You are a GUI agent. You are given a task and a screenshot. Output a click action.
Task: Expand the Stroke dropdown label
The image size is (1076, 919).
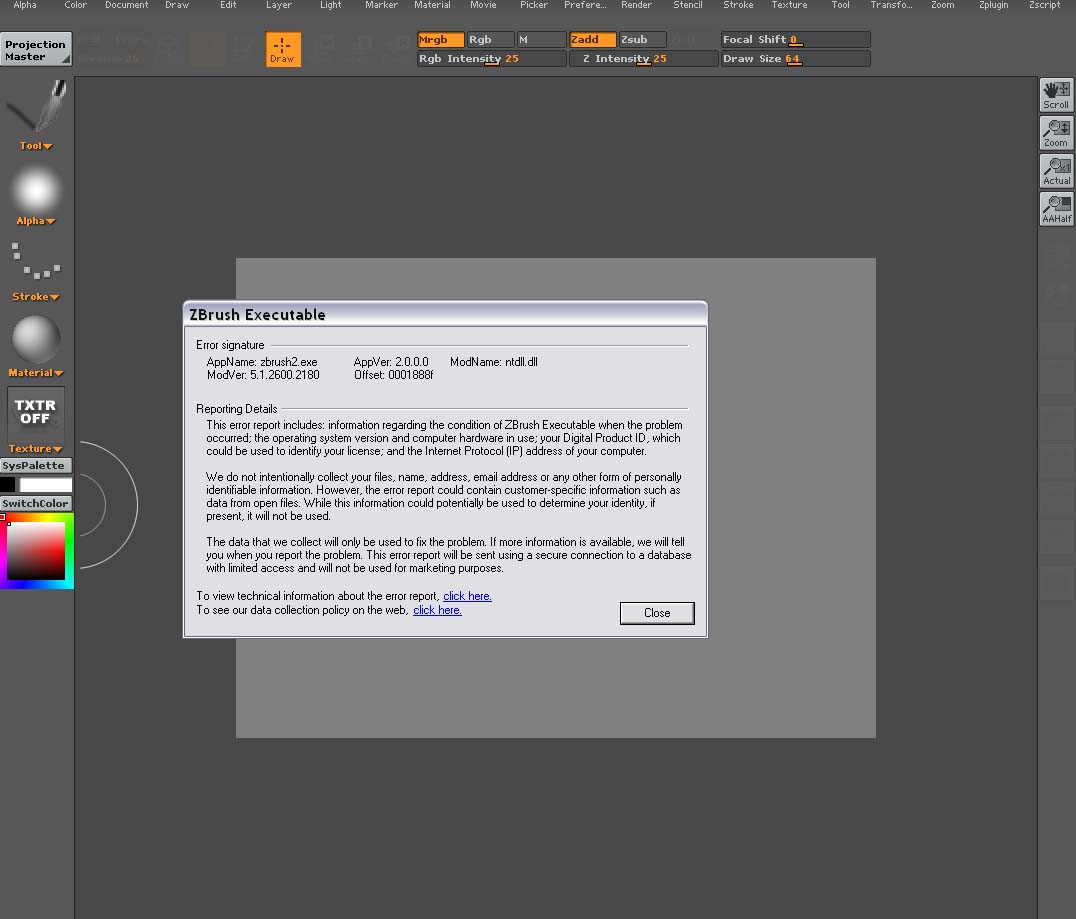coord(36,296)
